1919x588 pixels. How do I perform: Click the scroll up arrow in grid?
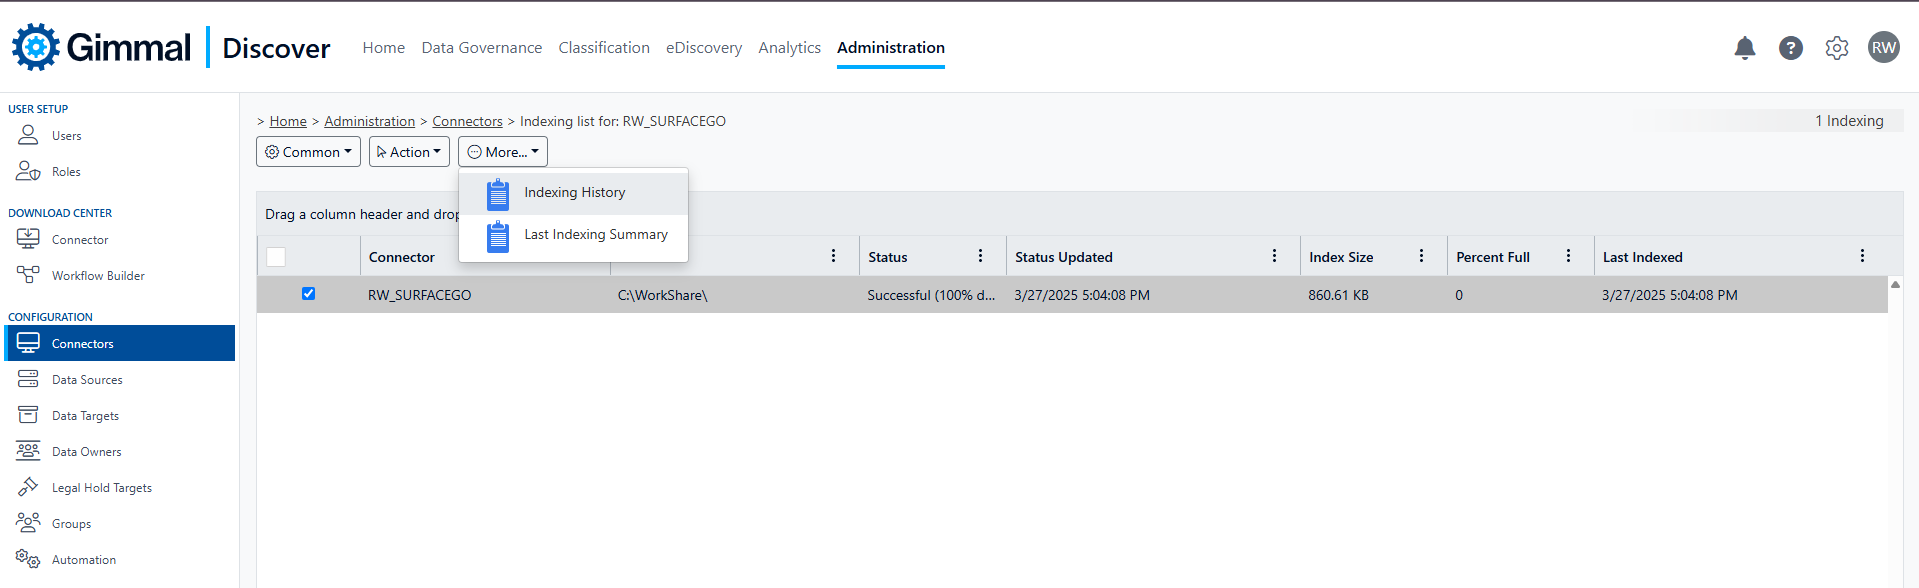tap(1895, 285)
